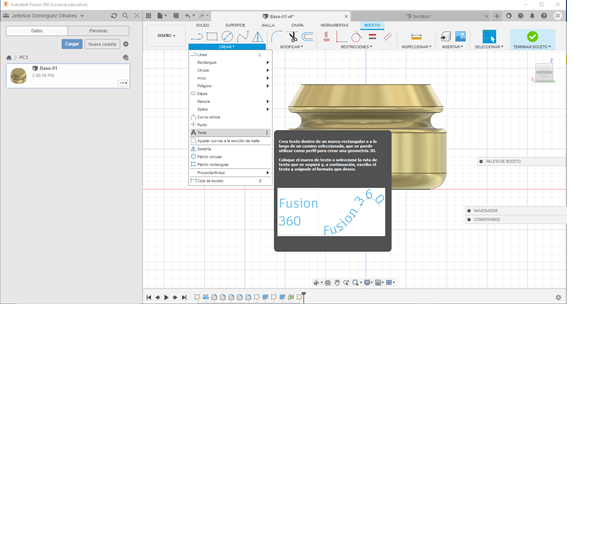Apply the Parallel constraint icon
Viewport: 614px width, 542px height.
387,37
